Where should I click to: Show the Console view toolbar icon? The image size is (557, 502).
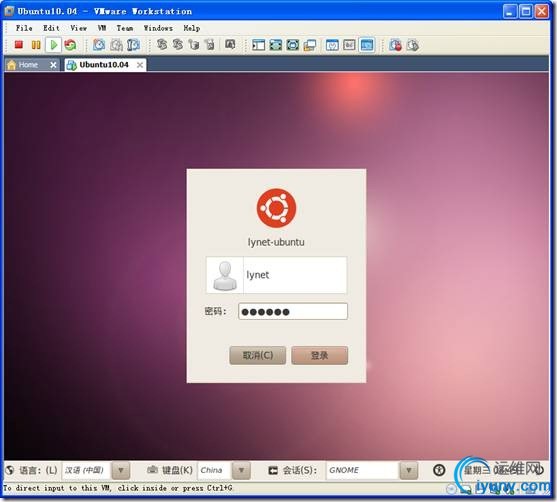[x=367, y=45]
